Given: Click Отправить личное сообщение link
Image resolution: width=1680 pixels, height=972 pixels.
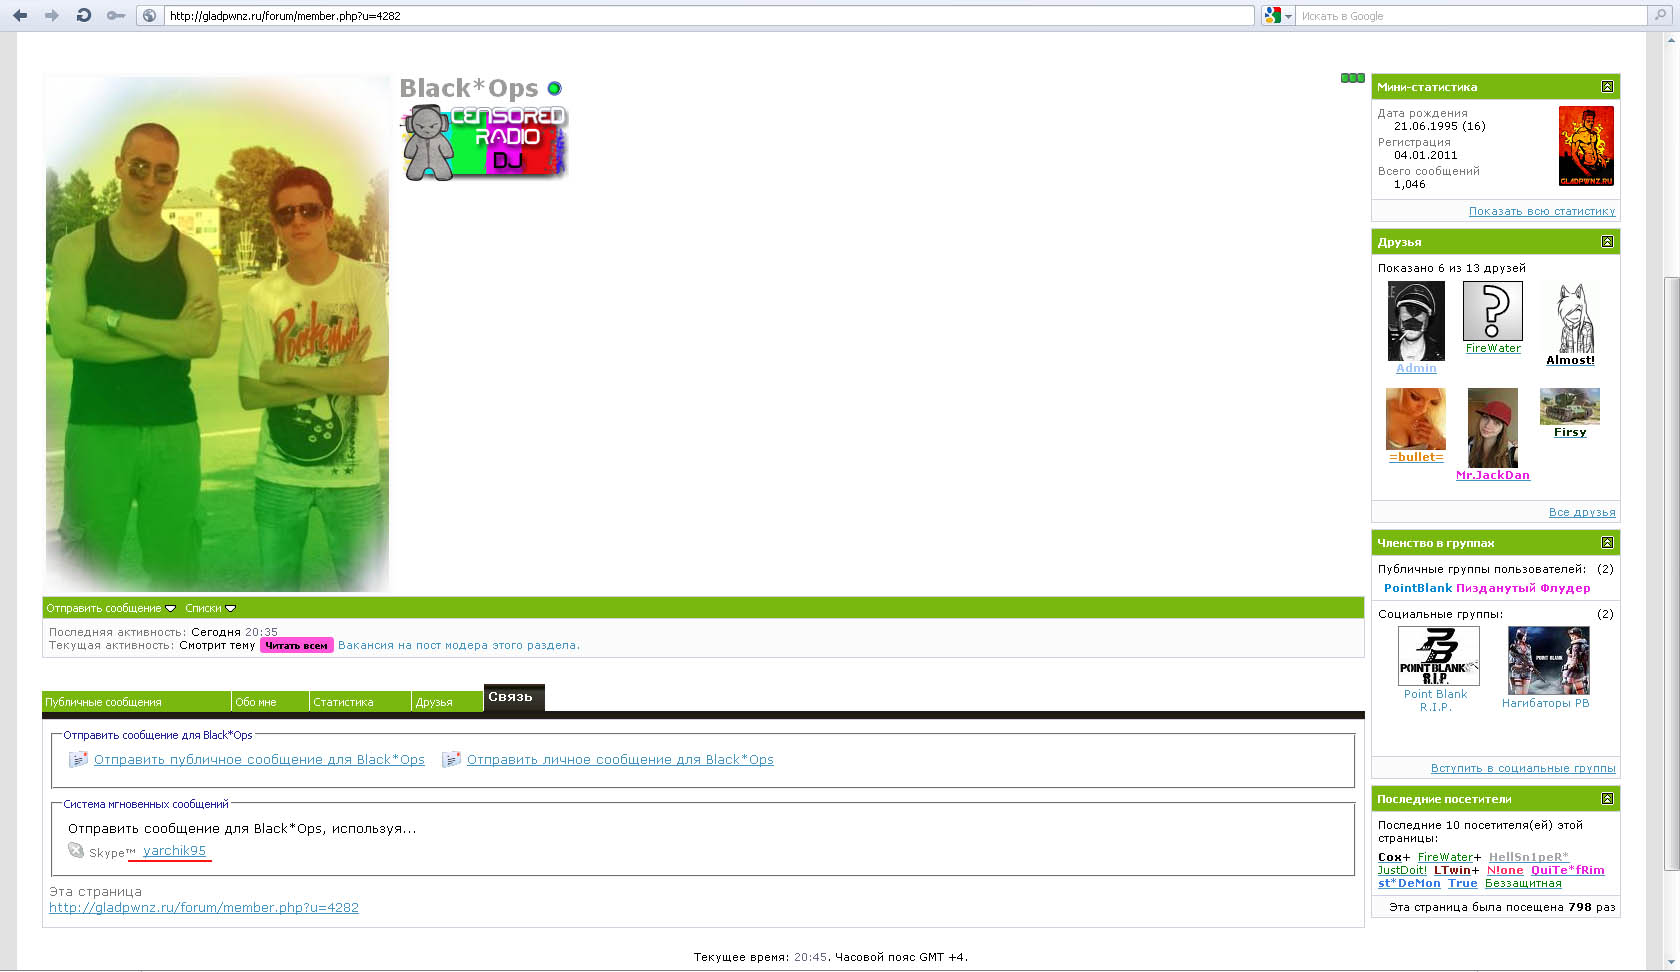Looking at the screenshot, I should (620, 760).
